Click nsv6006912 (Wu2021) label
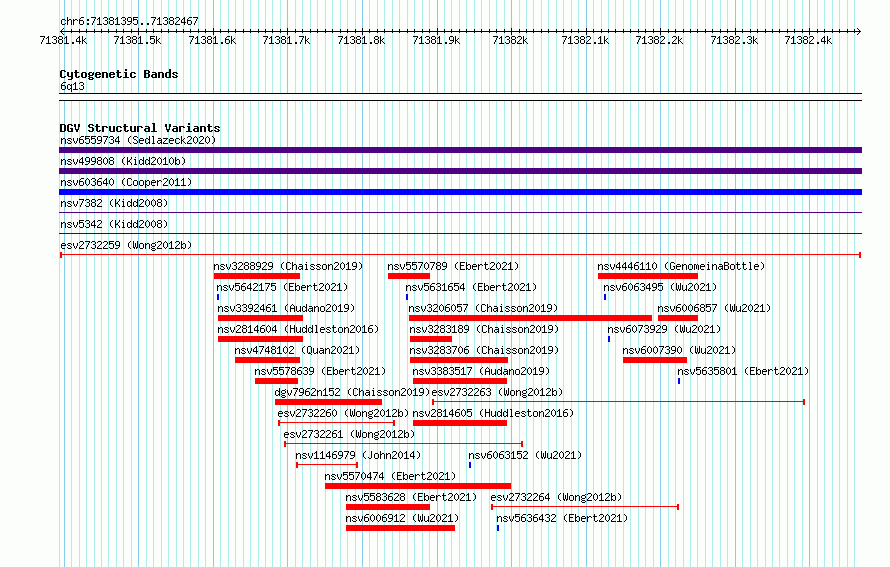Viewport: 890px width, 567px height. (402, 518)
